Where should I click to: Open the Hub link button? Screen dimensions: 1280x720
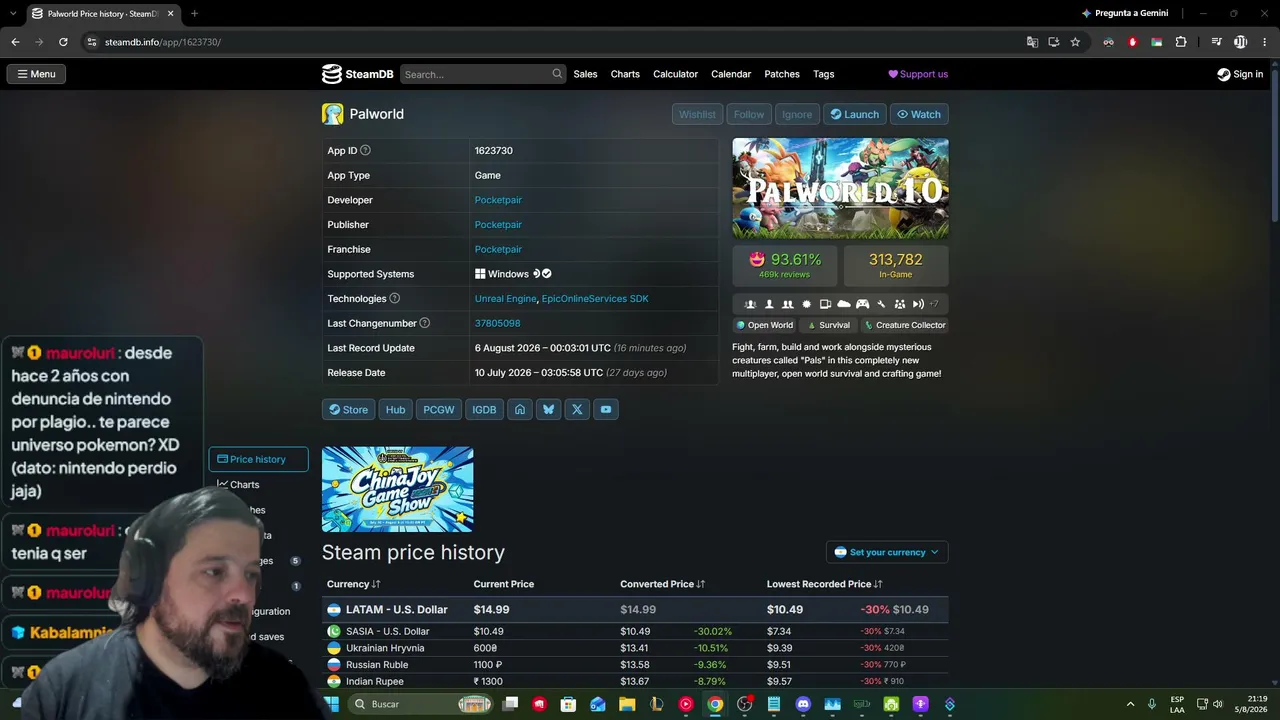(x=396, y=409)
